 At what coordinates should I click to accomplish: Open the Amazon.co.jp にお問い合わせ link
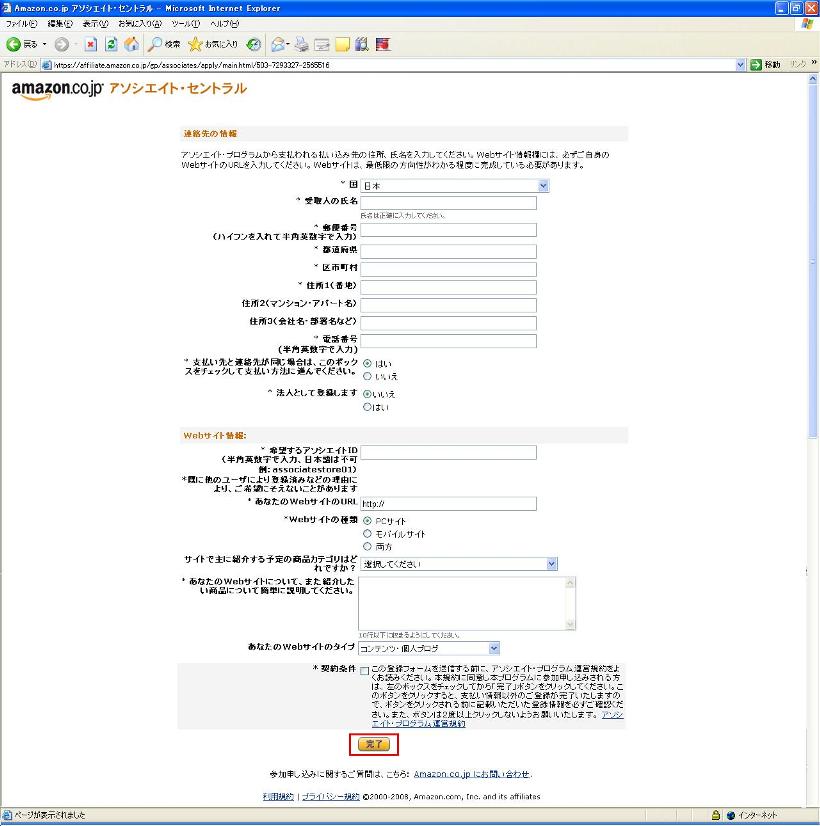[x=471, y=774]
